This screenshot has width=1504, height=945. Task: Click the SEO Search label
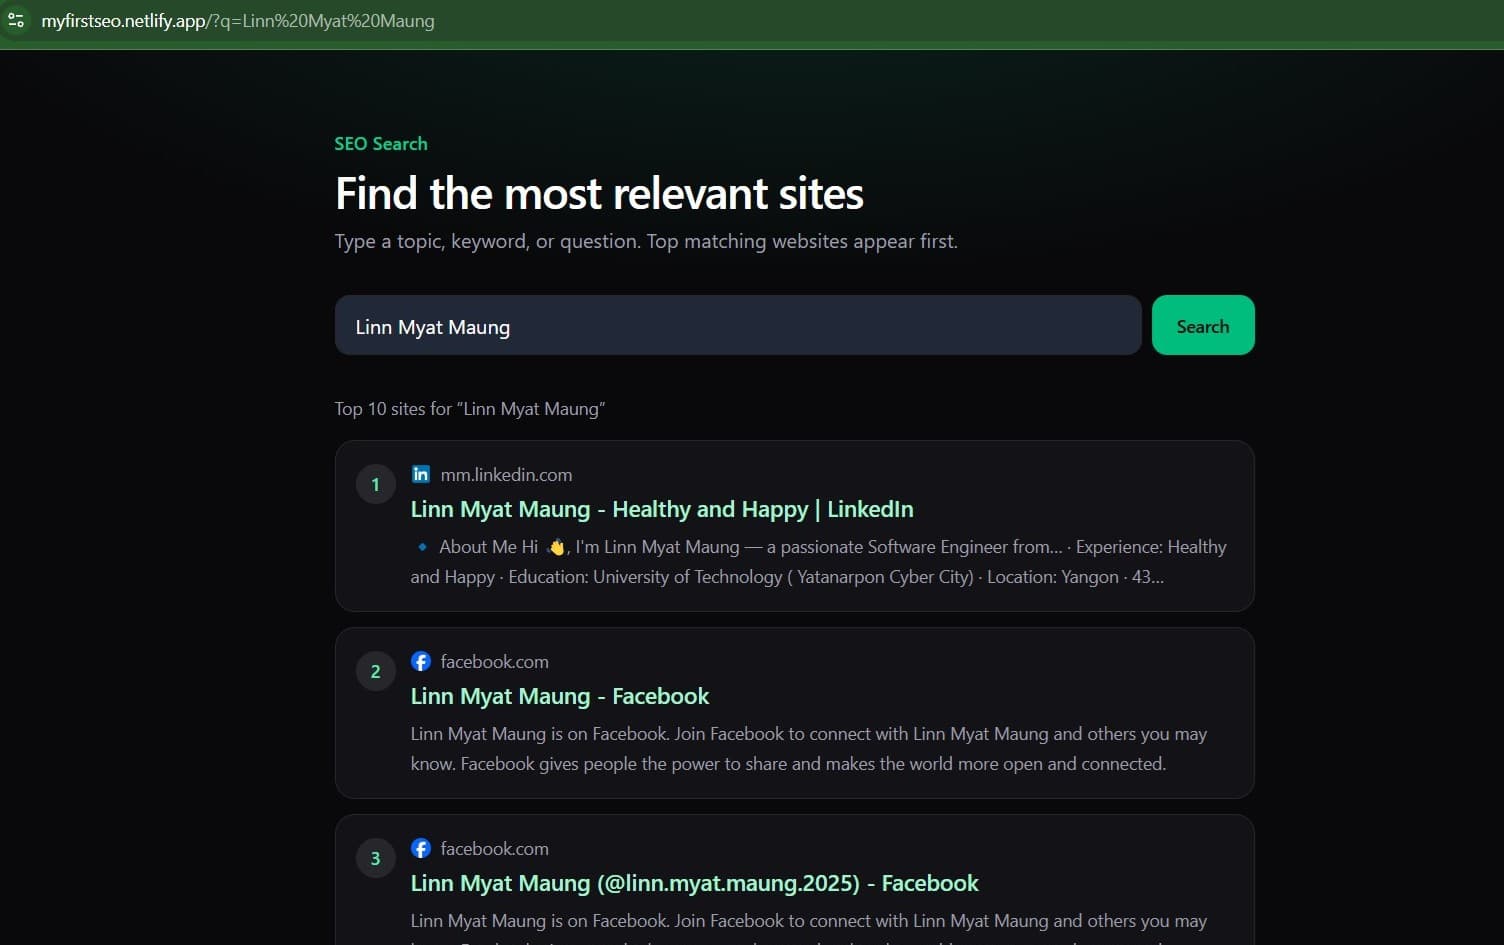tap(381, 144)
